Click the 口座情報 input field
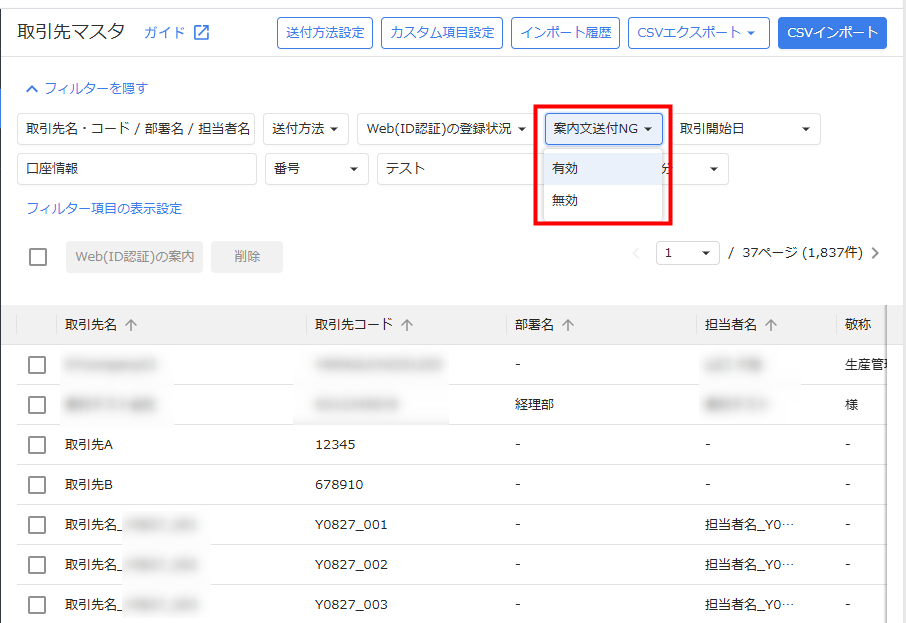Viewport: 906px width, 623px height. pos(137,169)
